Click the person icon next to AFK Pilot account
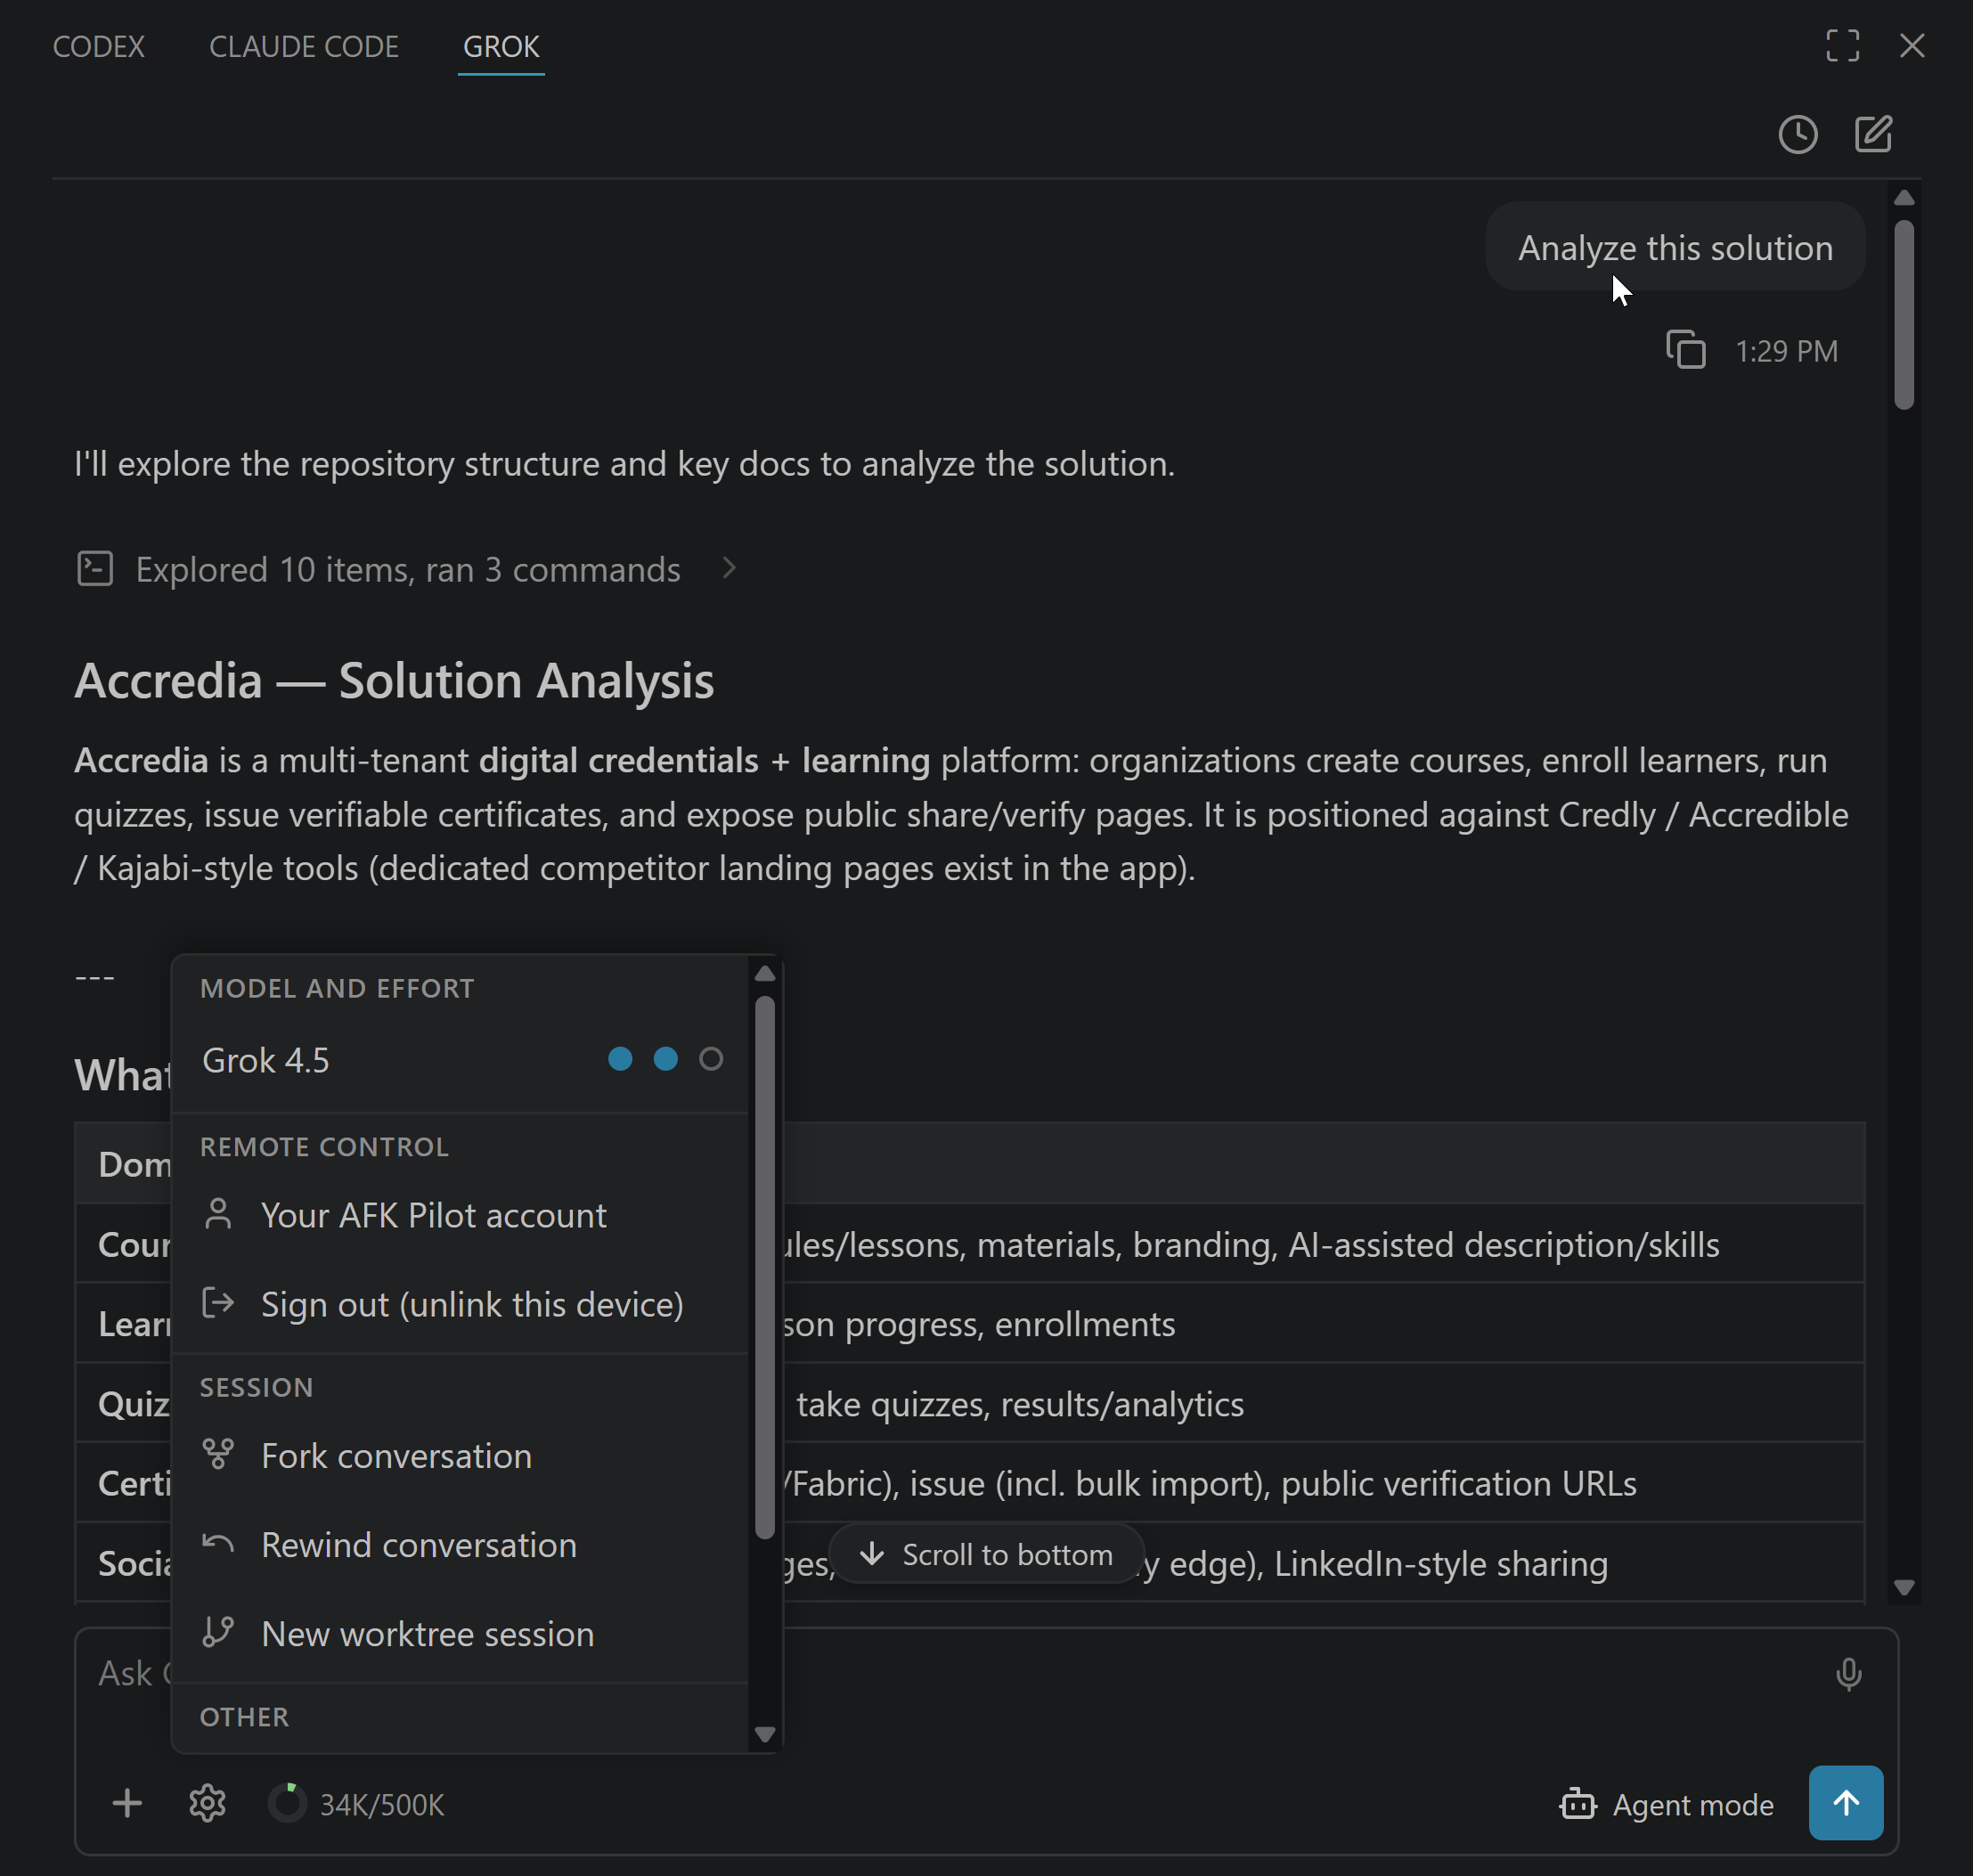Viewport: 1973px width, 1876px height. tap(218, 1214)
